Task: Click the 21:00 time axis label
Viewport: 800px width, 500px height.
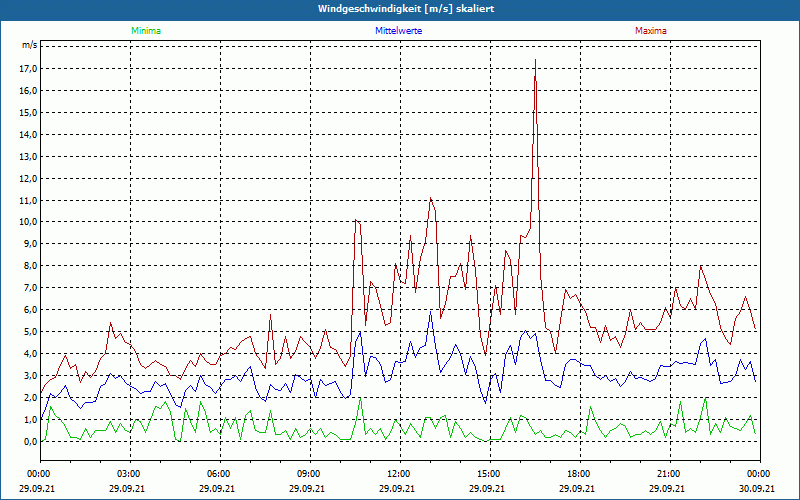Action: tap(670, 473)
